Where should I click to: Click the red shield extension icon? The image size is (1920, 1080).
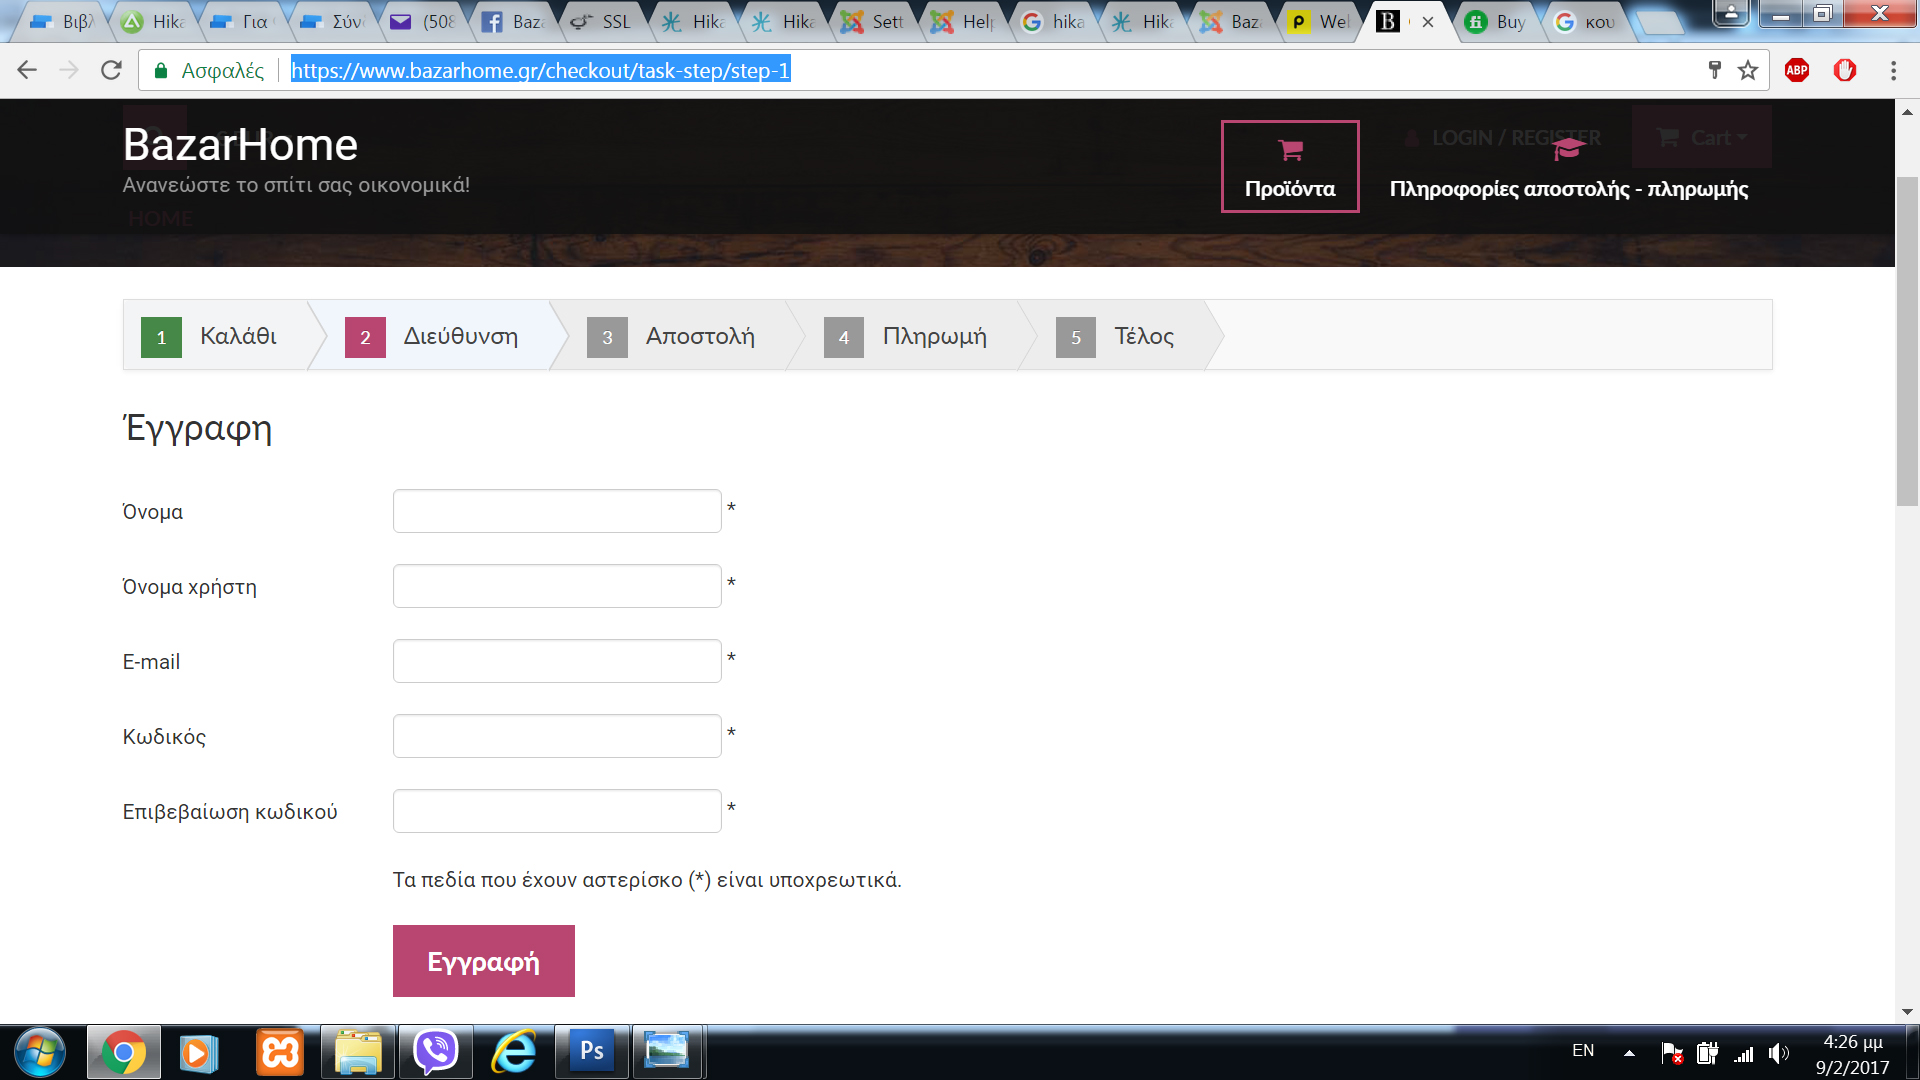pos(1845,70)
